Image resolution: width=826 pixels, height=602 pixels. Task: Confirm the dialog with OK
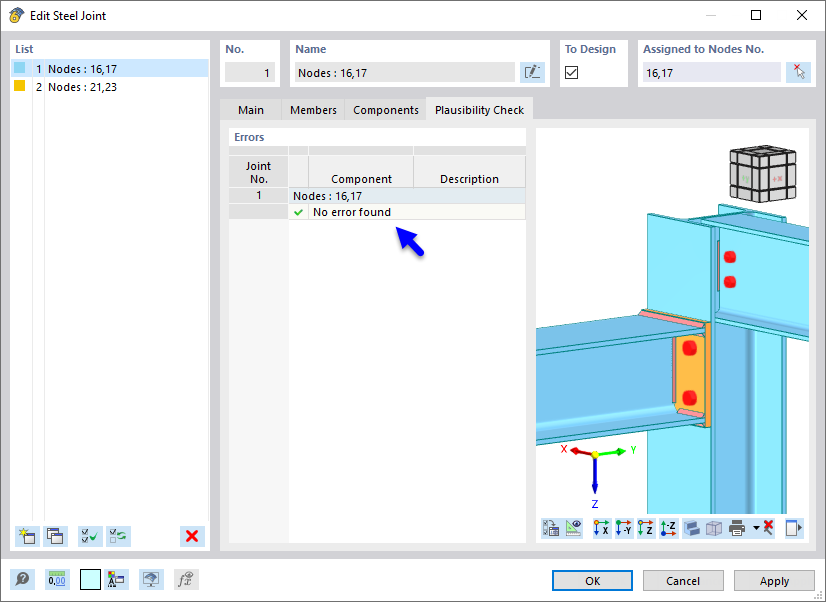coord(592,580)
